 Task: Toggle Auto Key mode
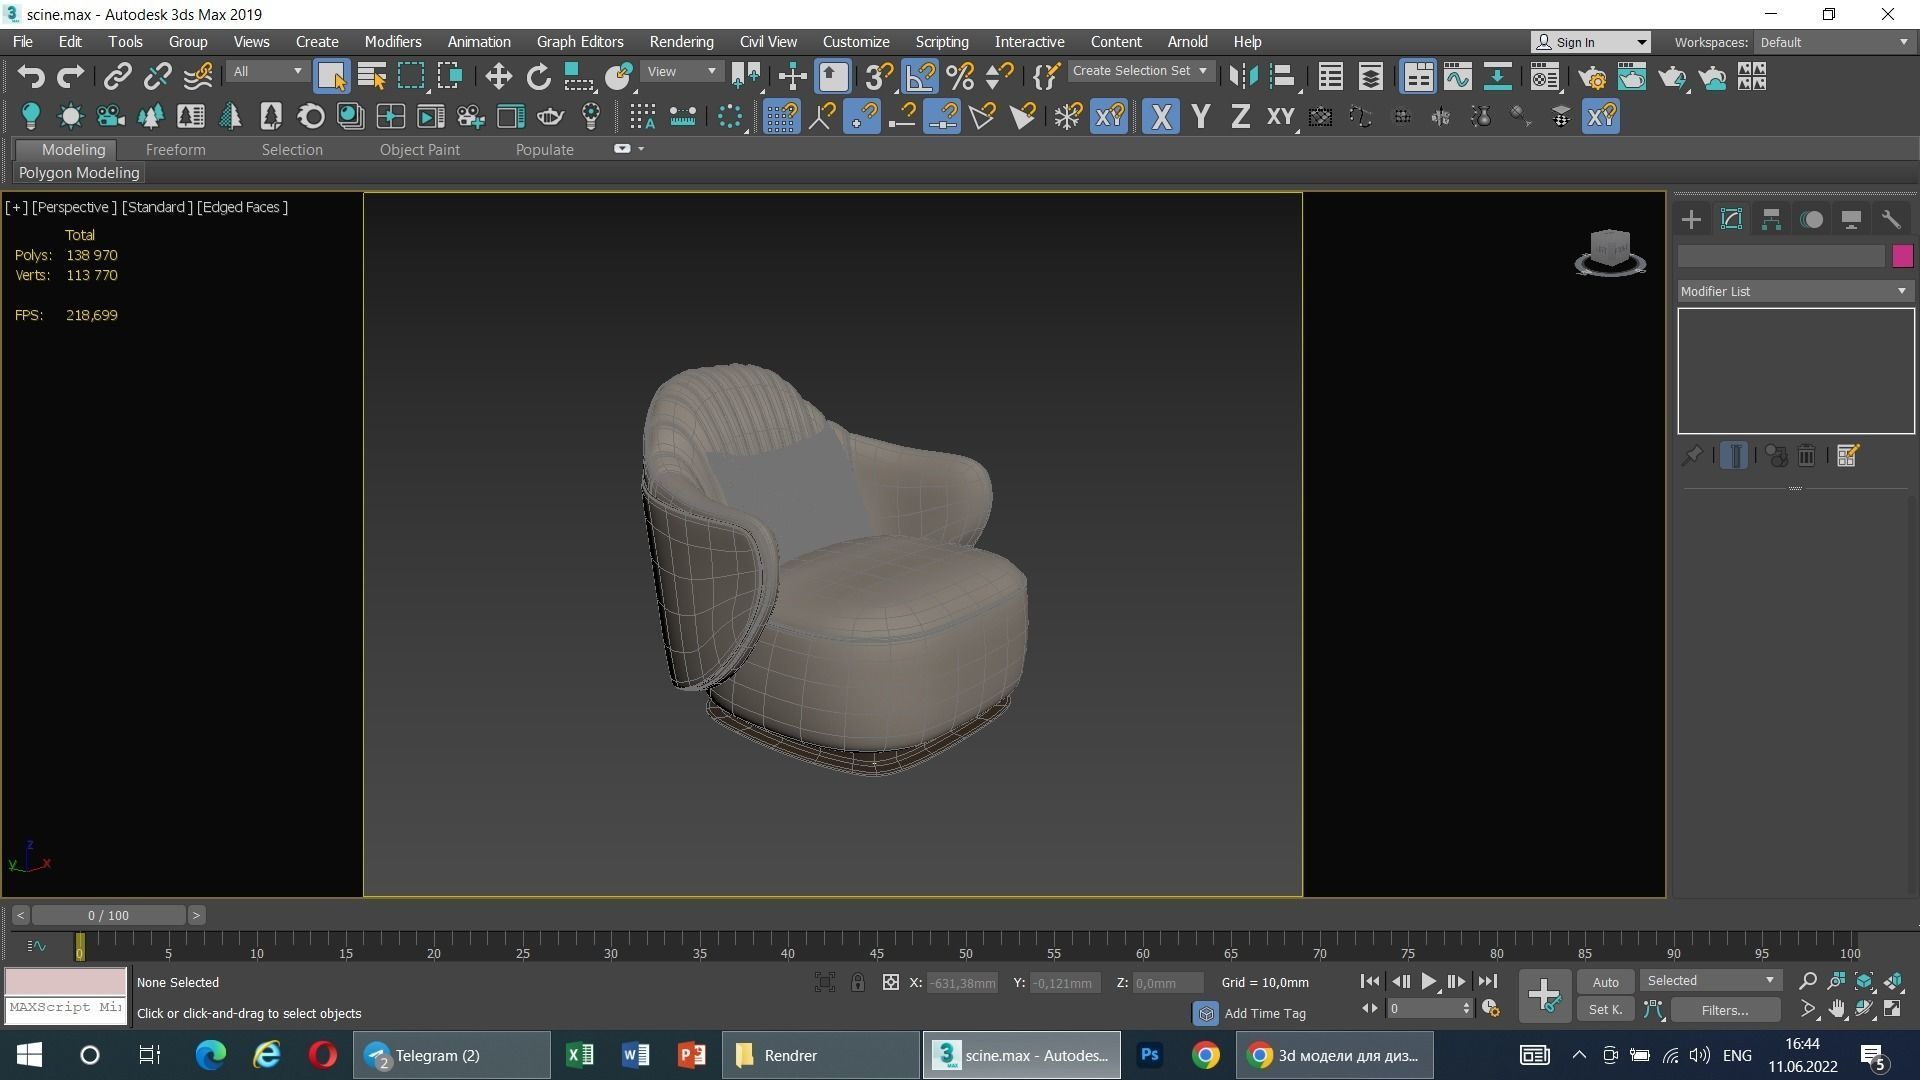coord(1605,982)
